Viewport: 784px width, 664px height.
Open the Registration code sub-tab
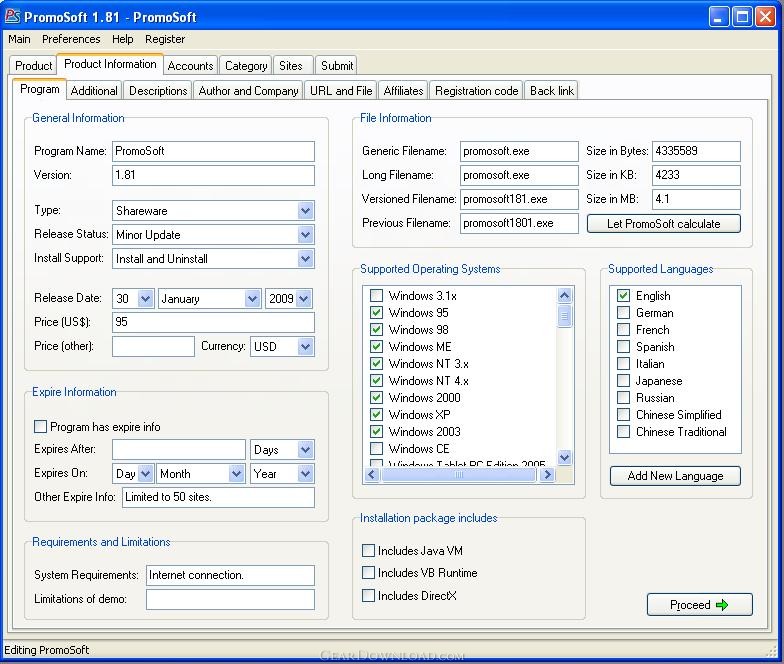(x=476, y=90)
